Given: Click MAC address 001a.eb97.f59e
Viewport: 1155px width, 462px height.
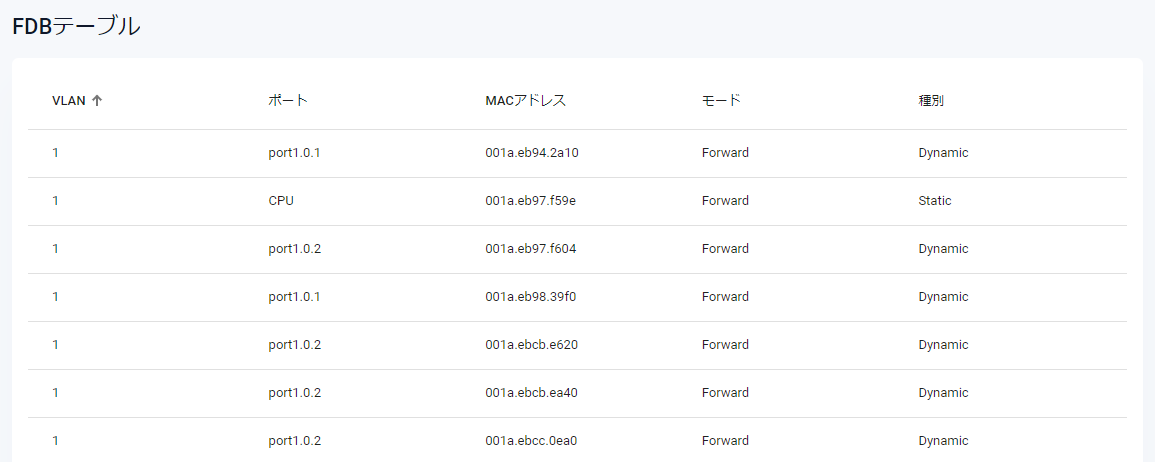Looking at the screenshot, I should 531,201.
